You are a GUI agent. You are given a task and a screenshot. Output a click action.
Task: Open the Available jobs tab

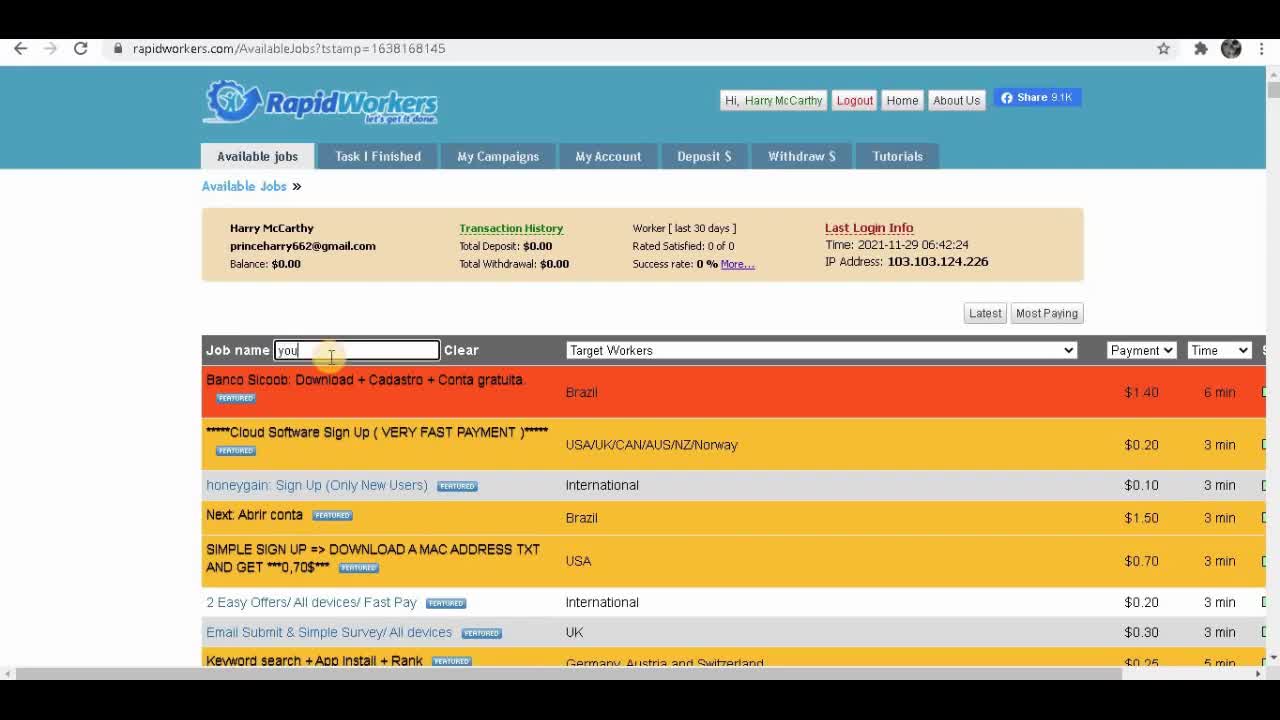pos(257,156)
